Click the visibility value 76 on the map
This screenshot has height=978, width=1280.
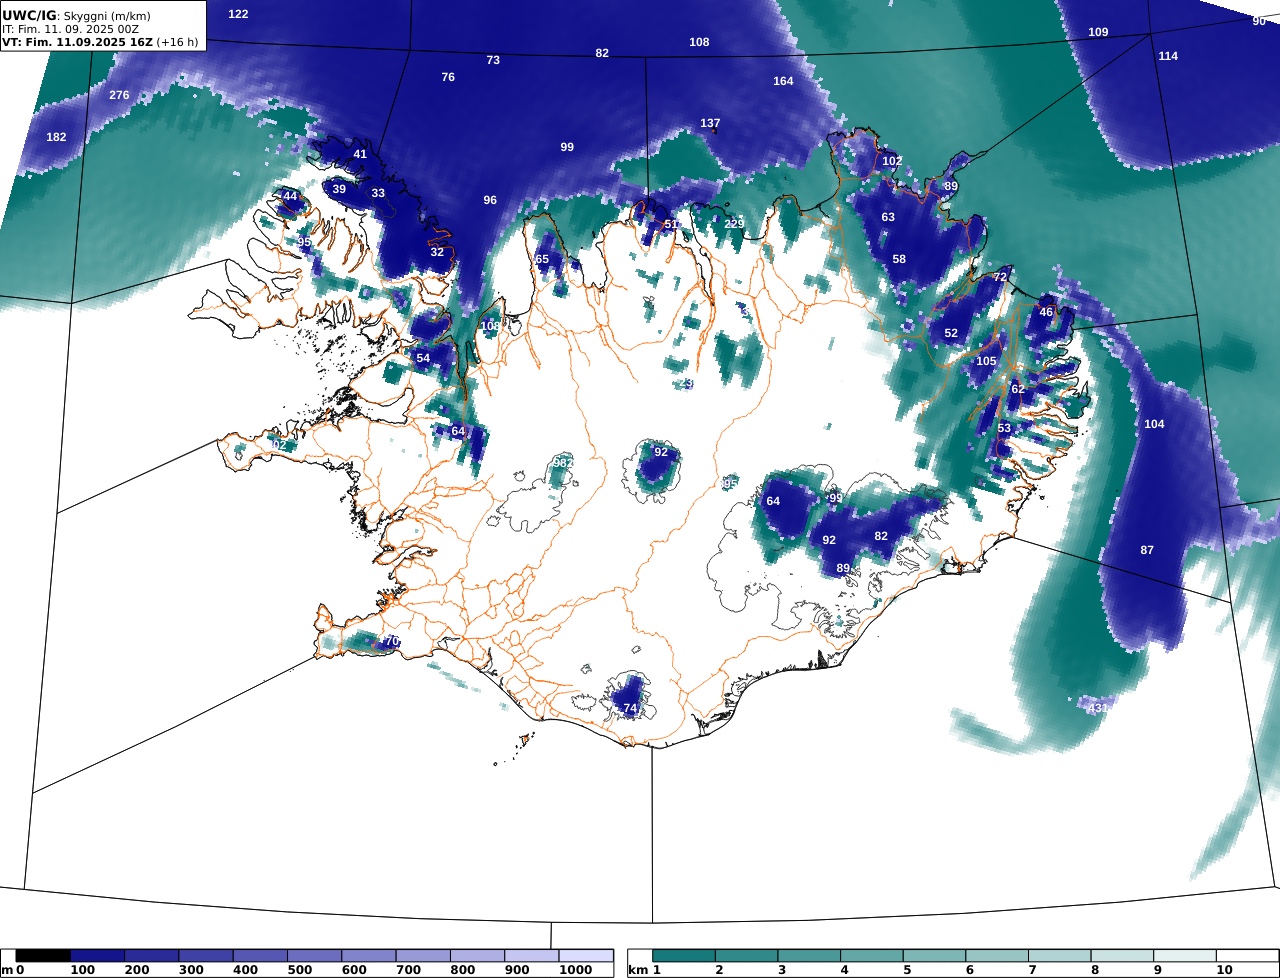[x=448, y=77]
